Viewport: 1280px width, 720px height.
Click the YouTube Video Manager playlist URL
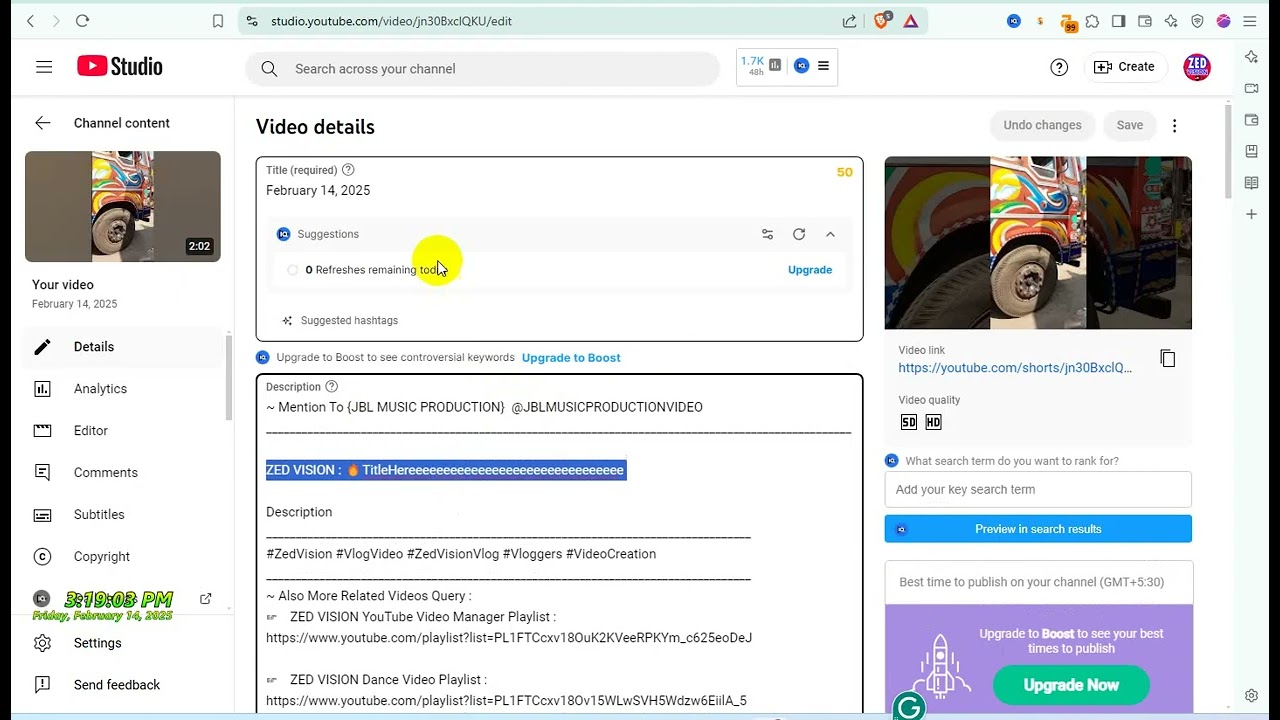pos(509,638)
